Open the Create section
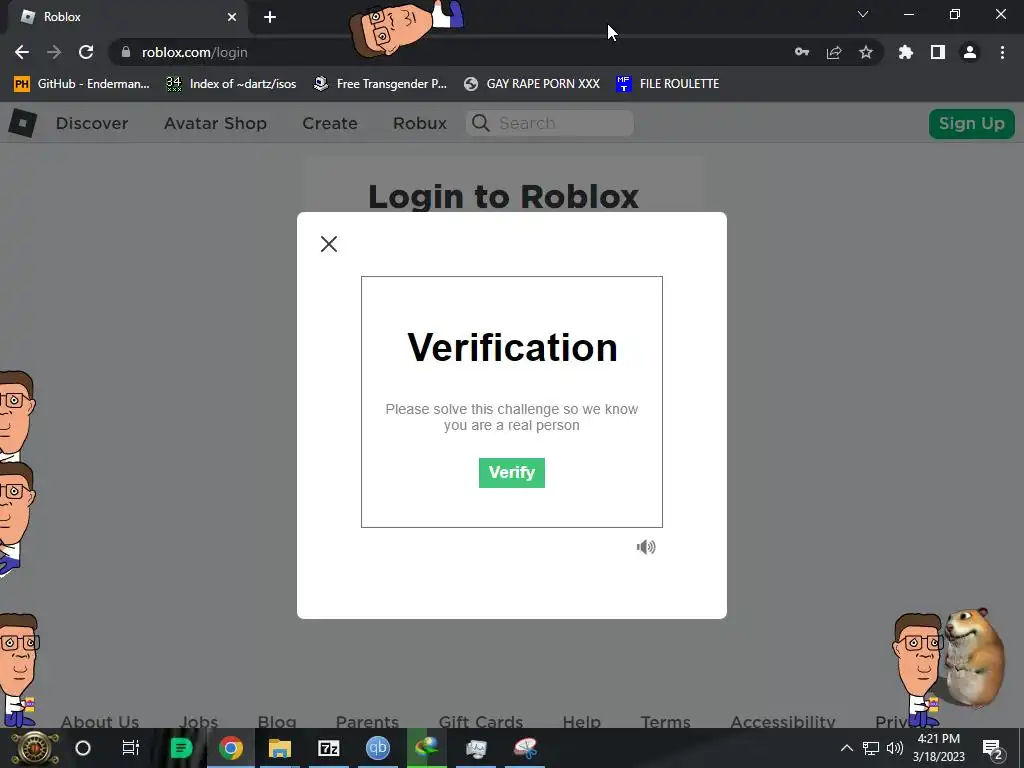This screenshot has width=1024, height=768. coord(330,123)
